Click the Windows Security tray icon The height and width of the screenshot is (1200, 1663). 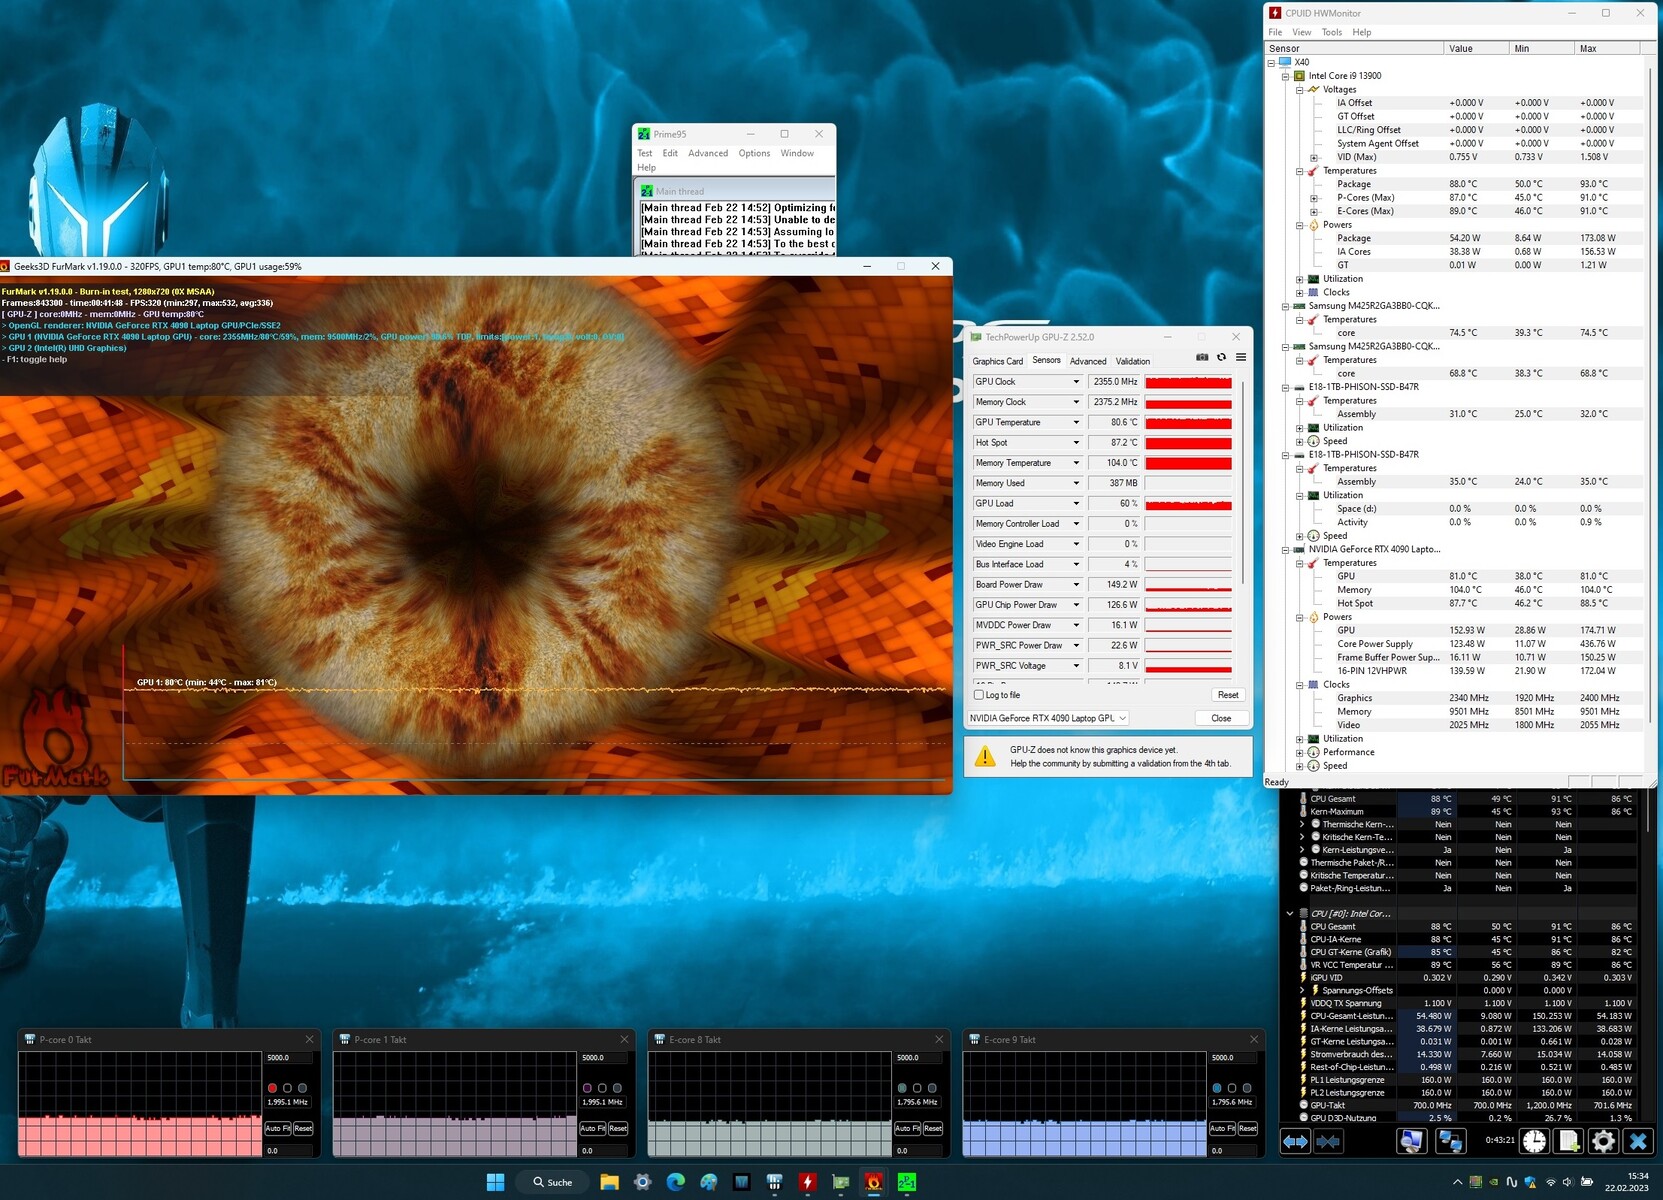(1531, 1182)
